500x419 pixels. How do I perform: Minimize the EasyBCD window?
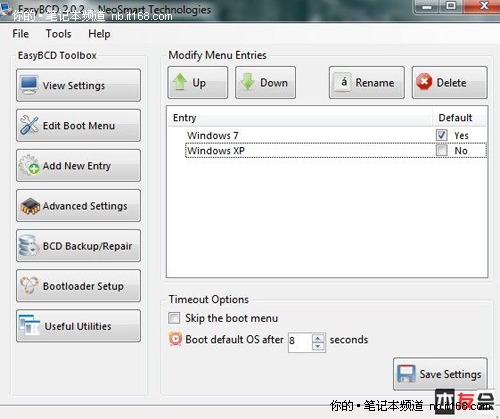427,6
